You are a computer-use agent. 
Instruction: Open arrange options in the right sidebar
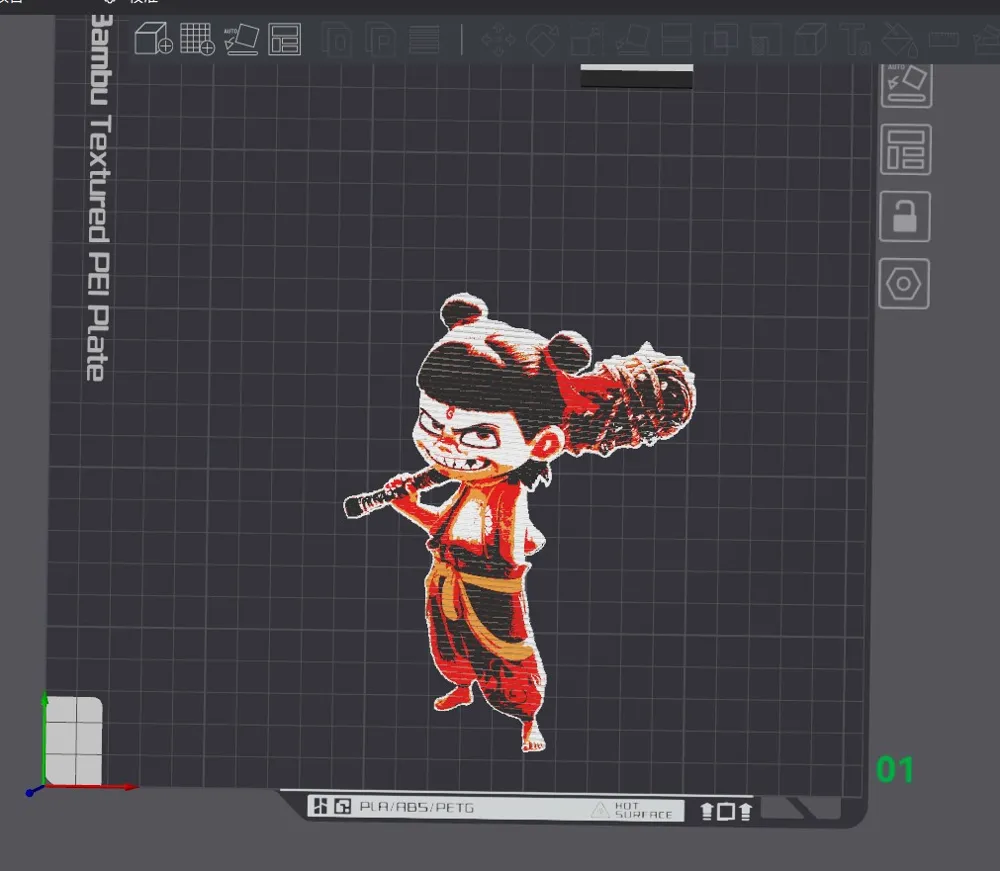click(905, 148)
